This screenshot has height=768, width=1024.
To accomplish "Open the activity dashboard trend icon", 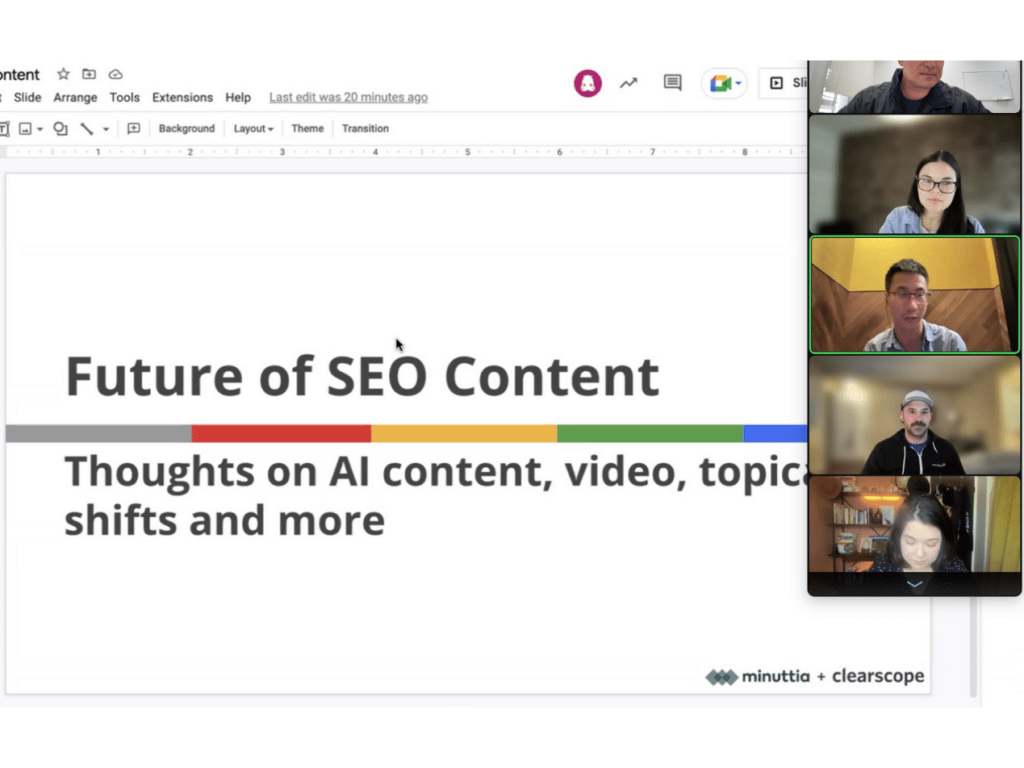I will coord(628,83).
